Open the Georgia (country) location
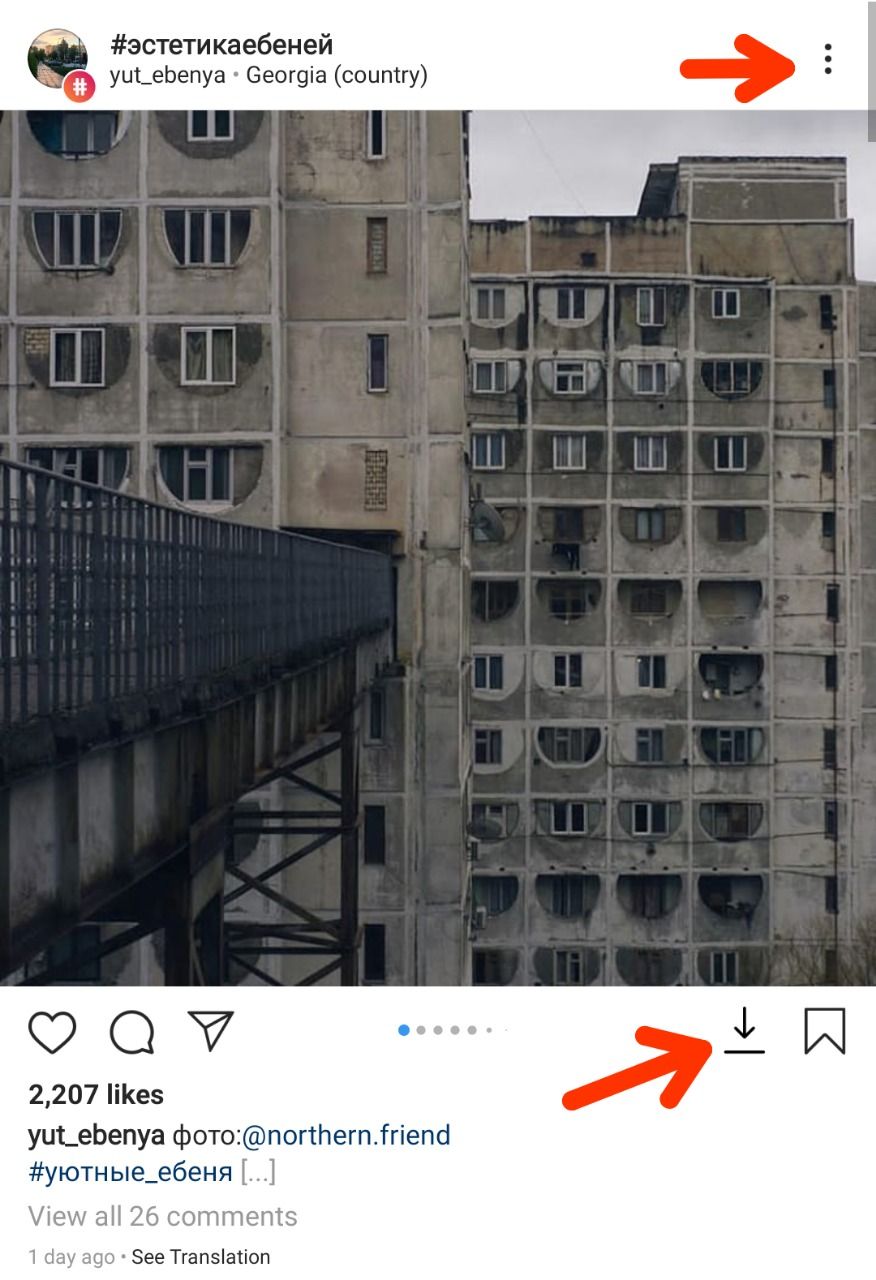 point(337,75)
